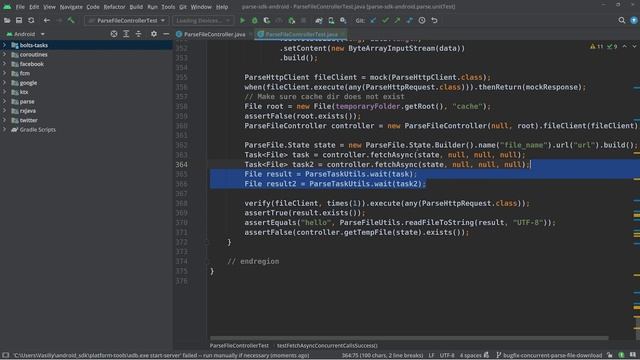The width and height of the screenshot is (640, 360).
Task: Toggle read-only lock icon in status bar
Action: click(609, 356)
